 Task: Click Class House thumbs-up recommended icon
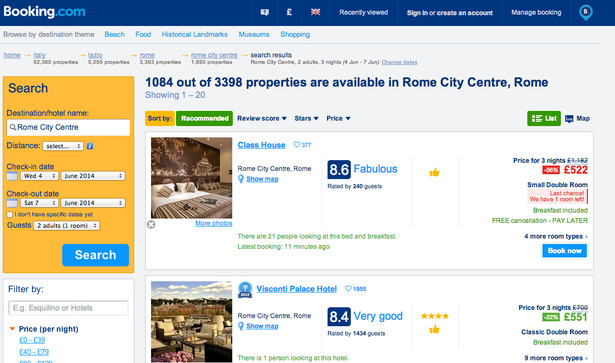(x=434, y=172)
